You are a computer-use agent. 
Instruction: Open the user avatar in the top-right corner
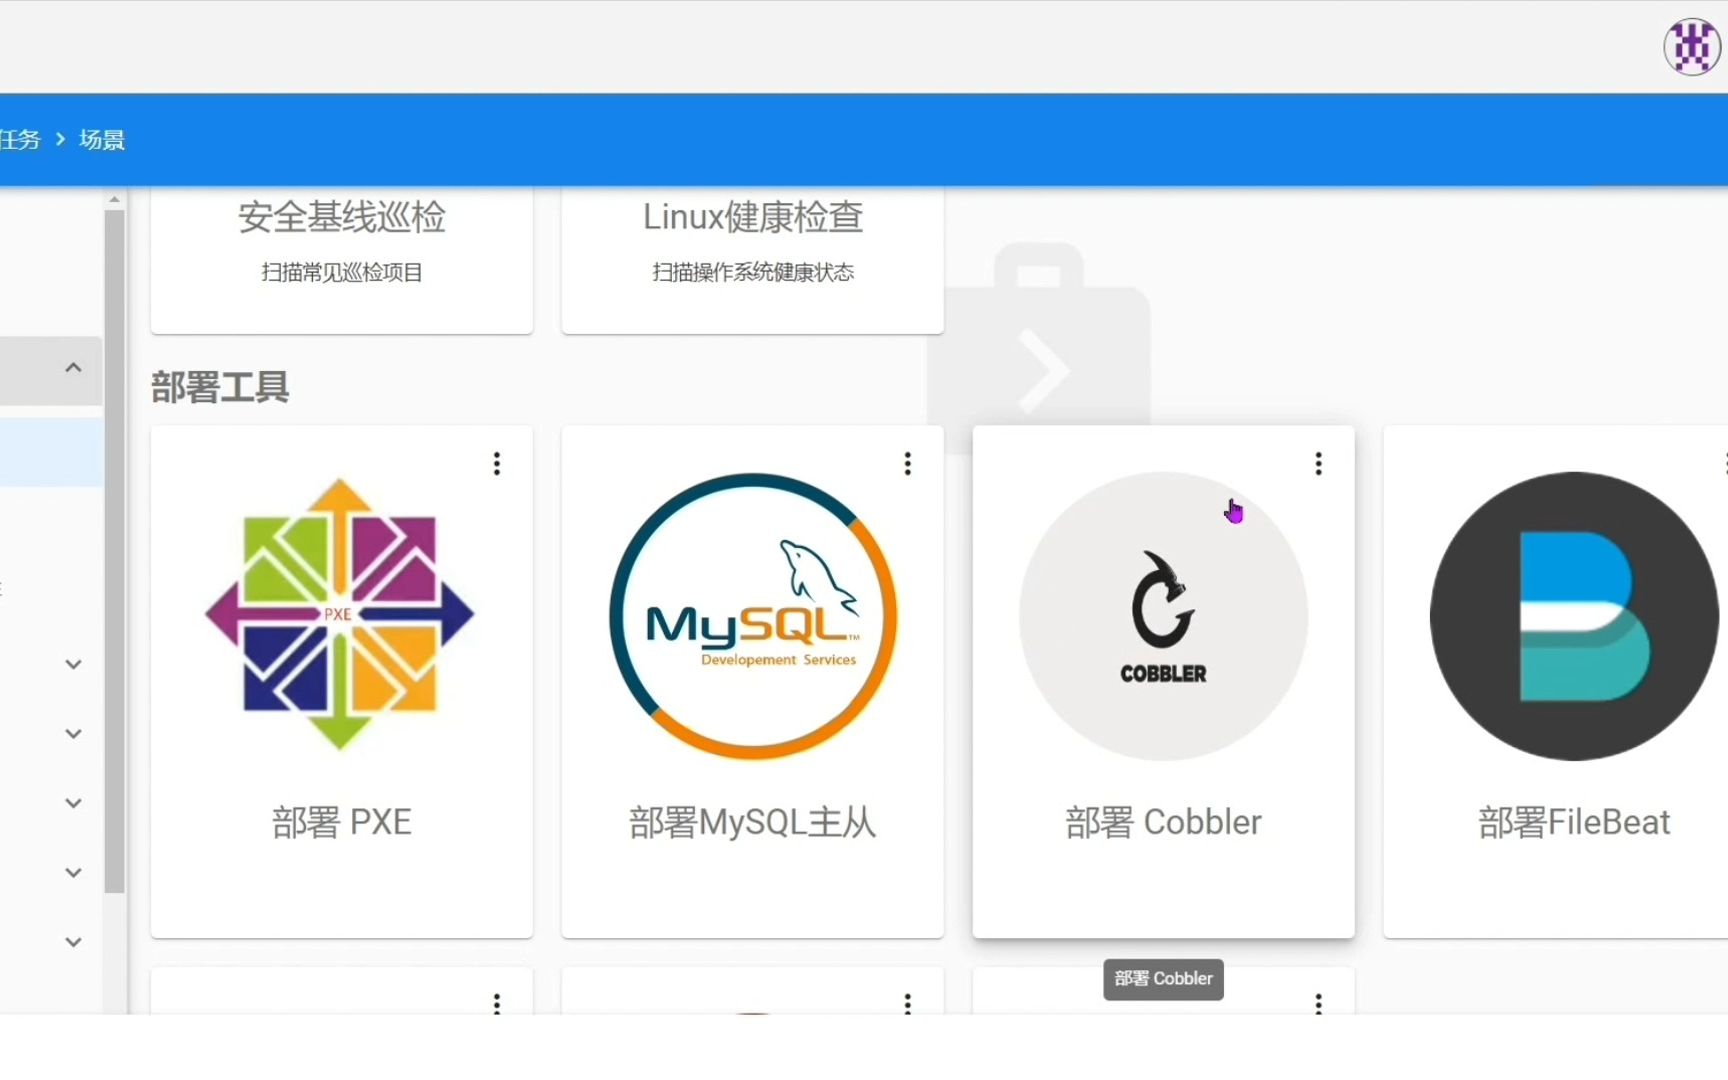(x=1690, y=46)
